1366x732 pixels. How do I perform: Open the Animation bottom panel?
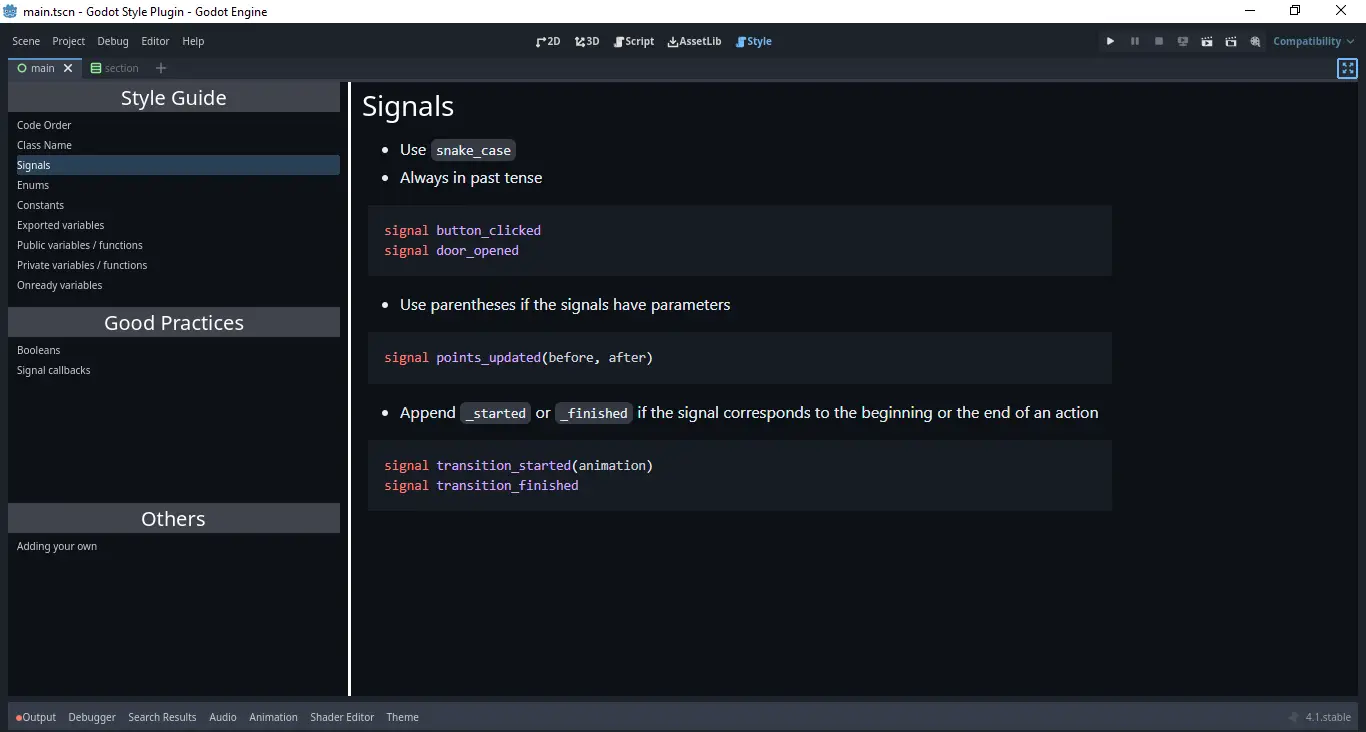point(273,717)
